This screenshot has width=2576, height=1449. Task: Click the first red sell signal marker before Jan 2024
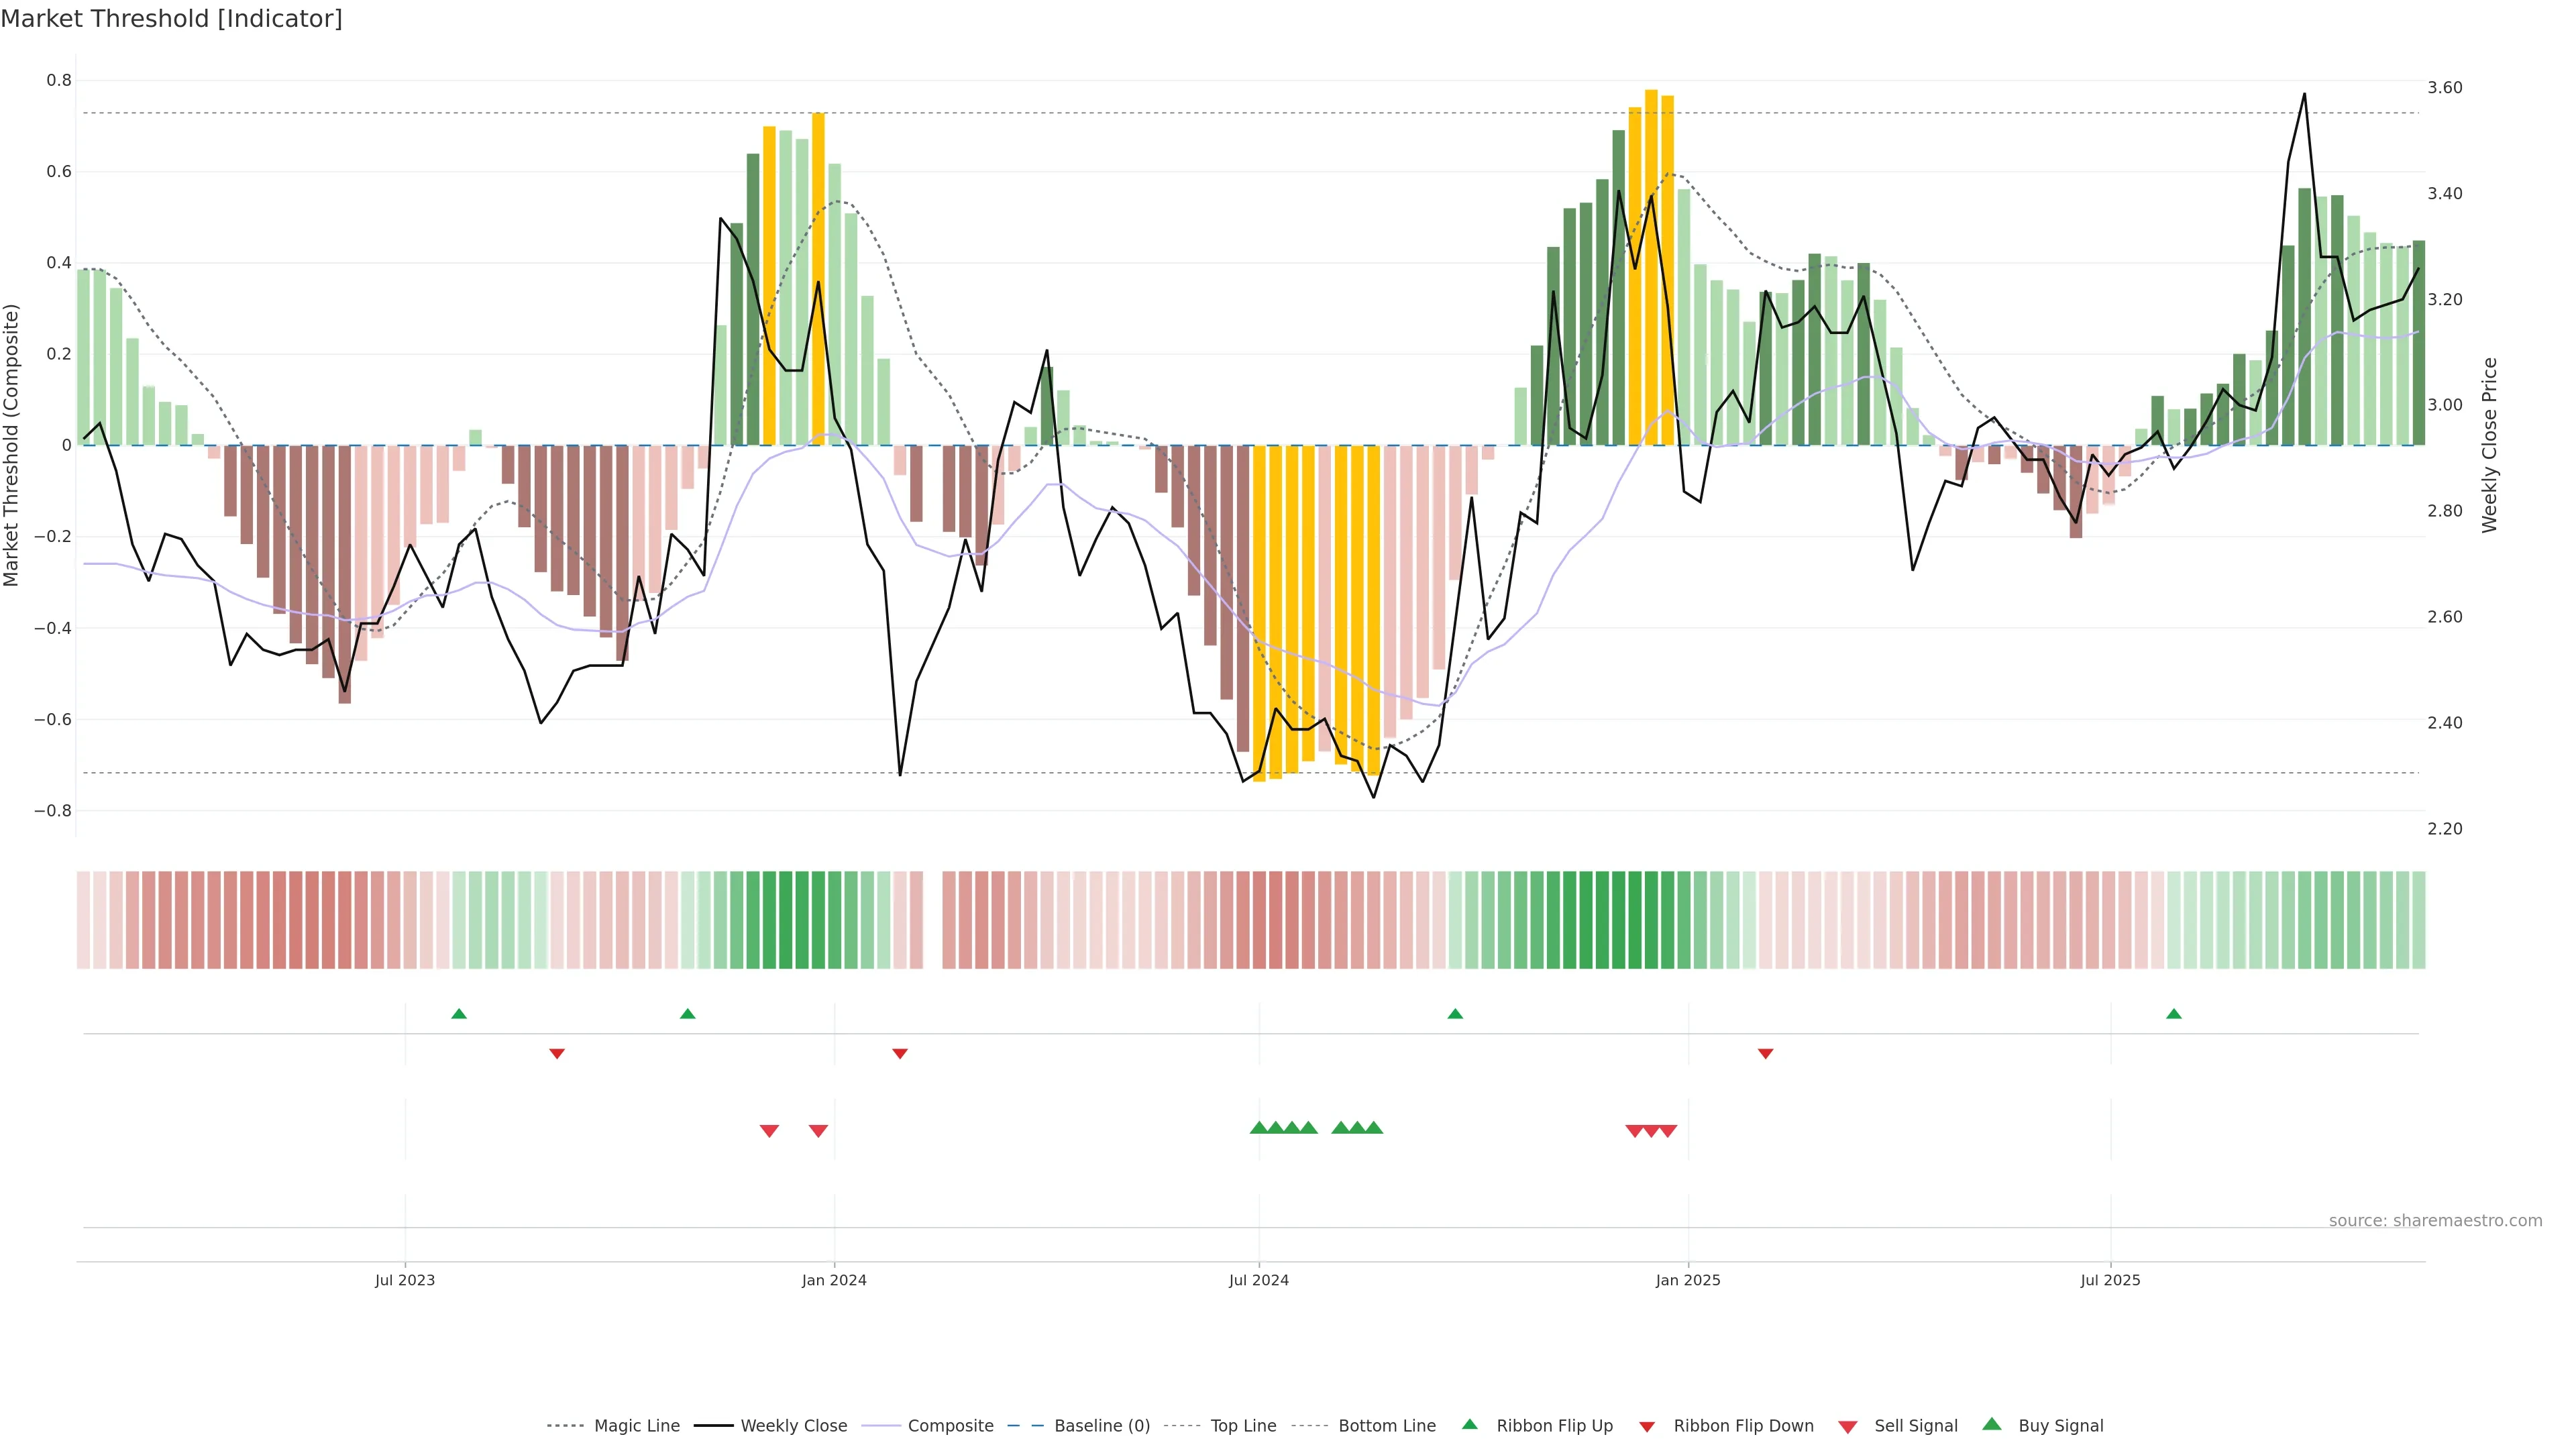click(x=769, y=1131)
